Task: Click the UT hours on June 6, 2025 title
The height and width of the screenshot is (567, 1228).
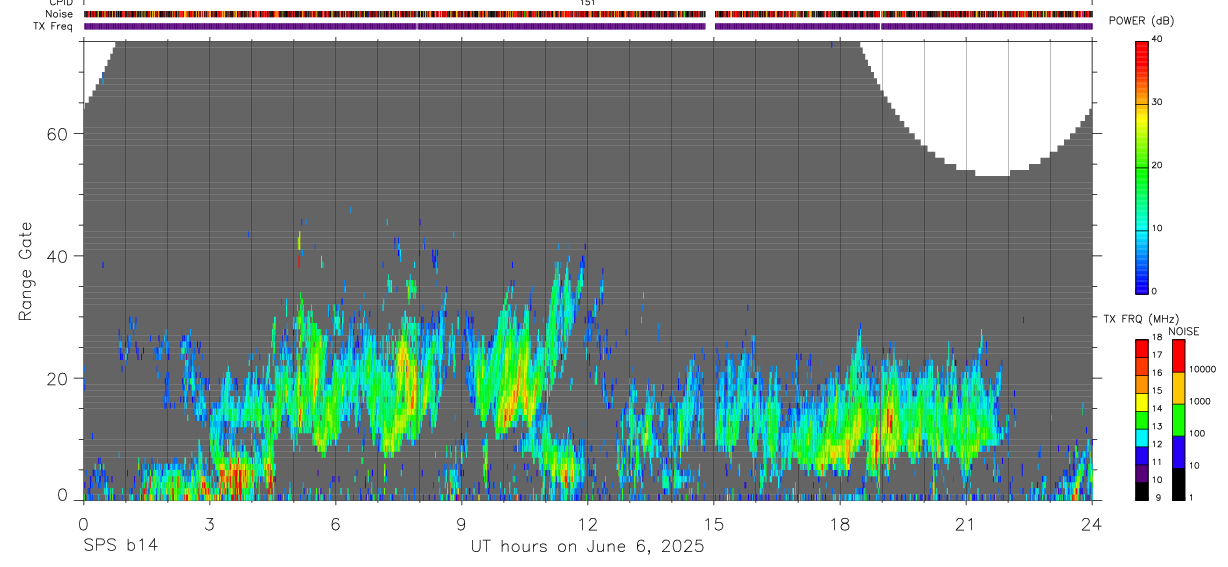Action: coord(588,547)
